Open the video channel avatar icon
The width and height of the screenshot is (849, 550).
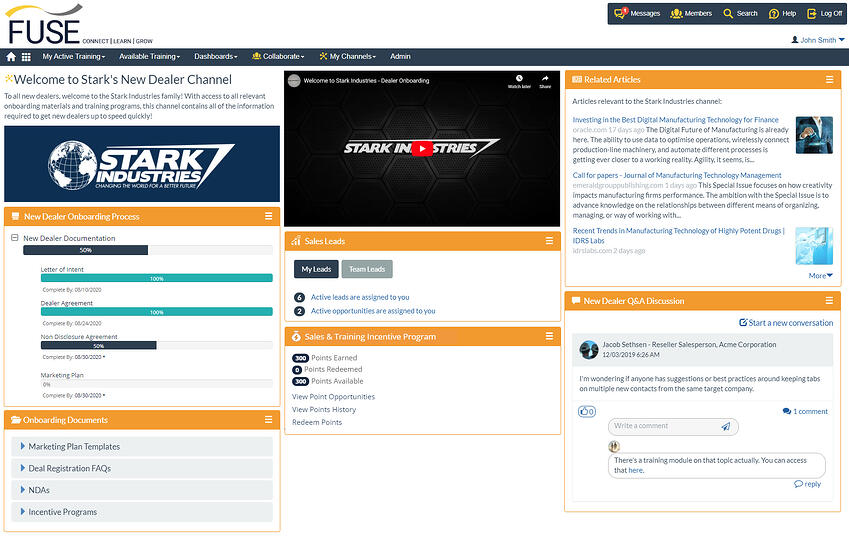(x=294, y=81)
